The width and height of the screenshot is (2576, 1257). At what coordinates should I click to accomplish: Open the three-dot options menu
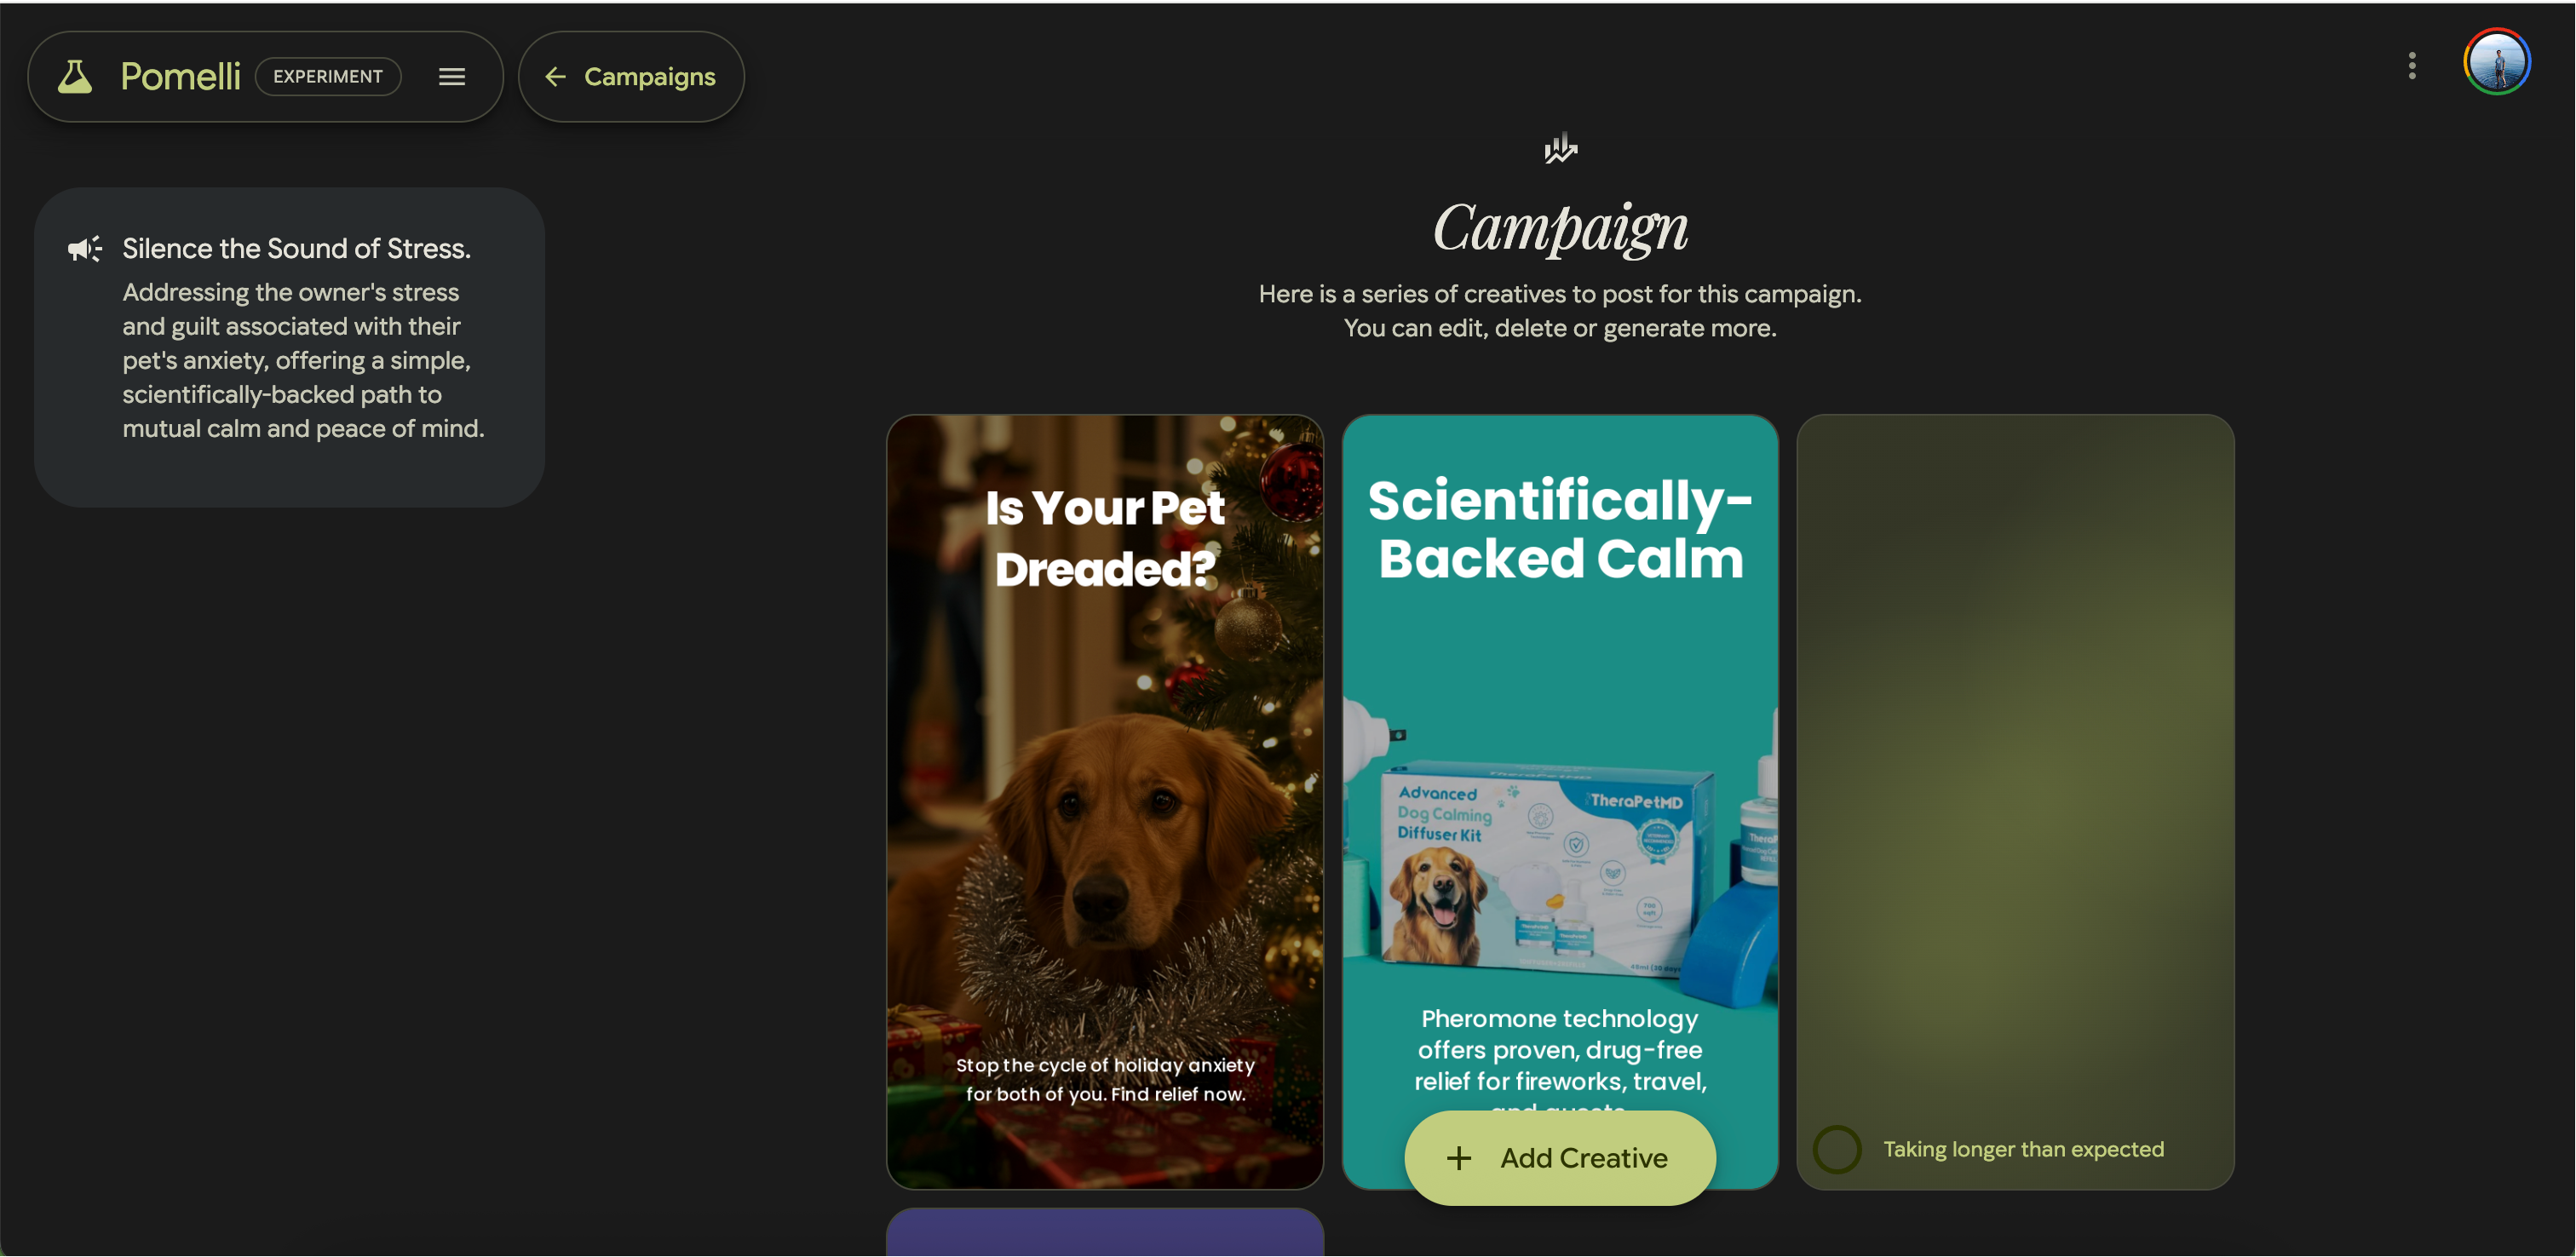pyautogui.click(x=2412, y=66)
